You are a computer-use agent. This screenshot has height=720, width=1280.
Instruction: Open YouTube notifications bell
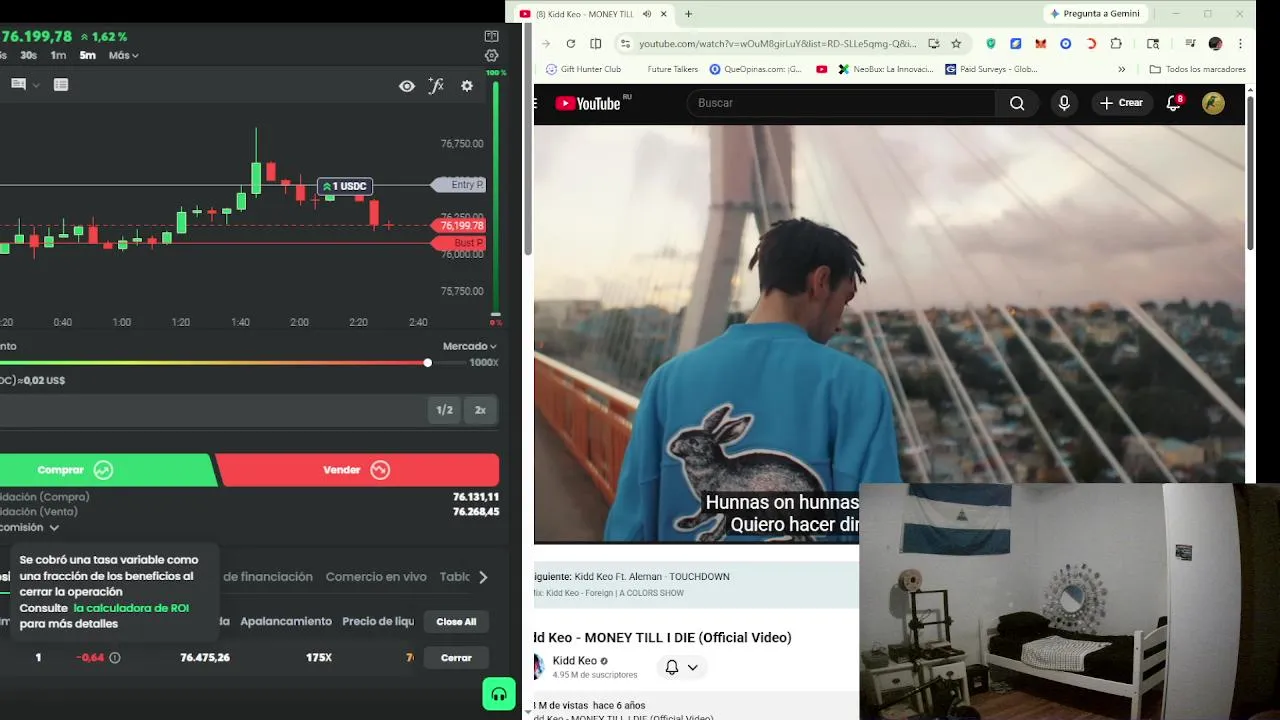point(1174,103)
